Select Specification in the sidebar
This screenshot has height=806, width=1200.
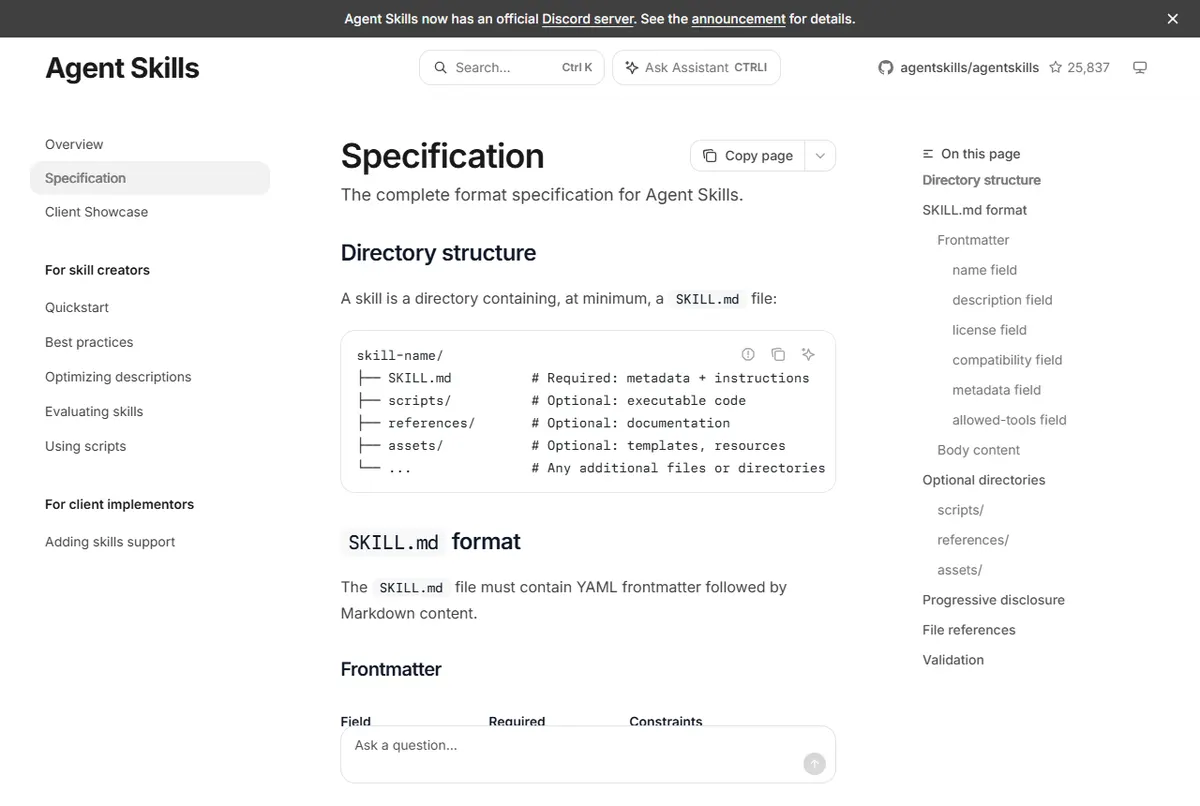point(150,178)
